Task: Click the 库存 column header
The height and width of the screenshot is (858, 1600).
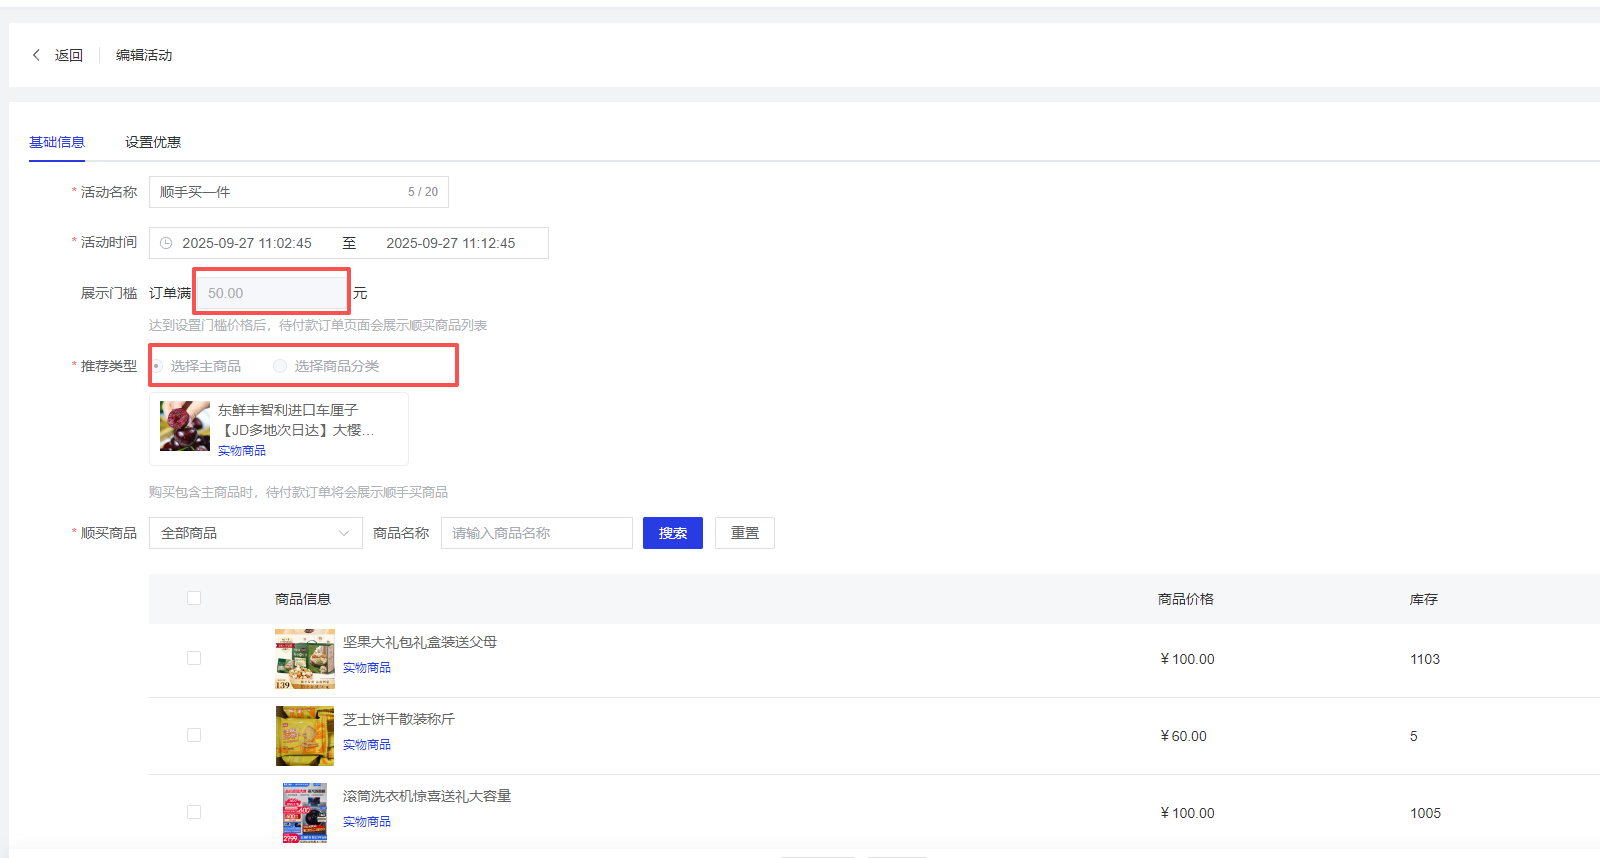Action: pos(1424,599)
